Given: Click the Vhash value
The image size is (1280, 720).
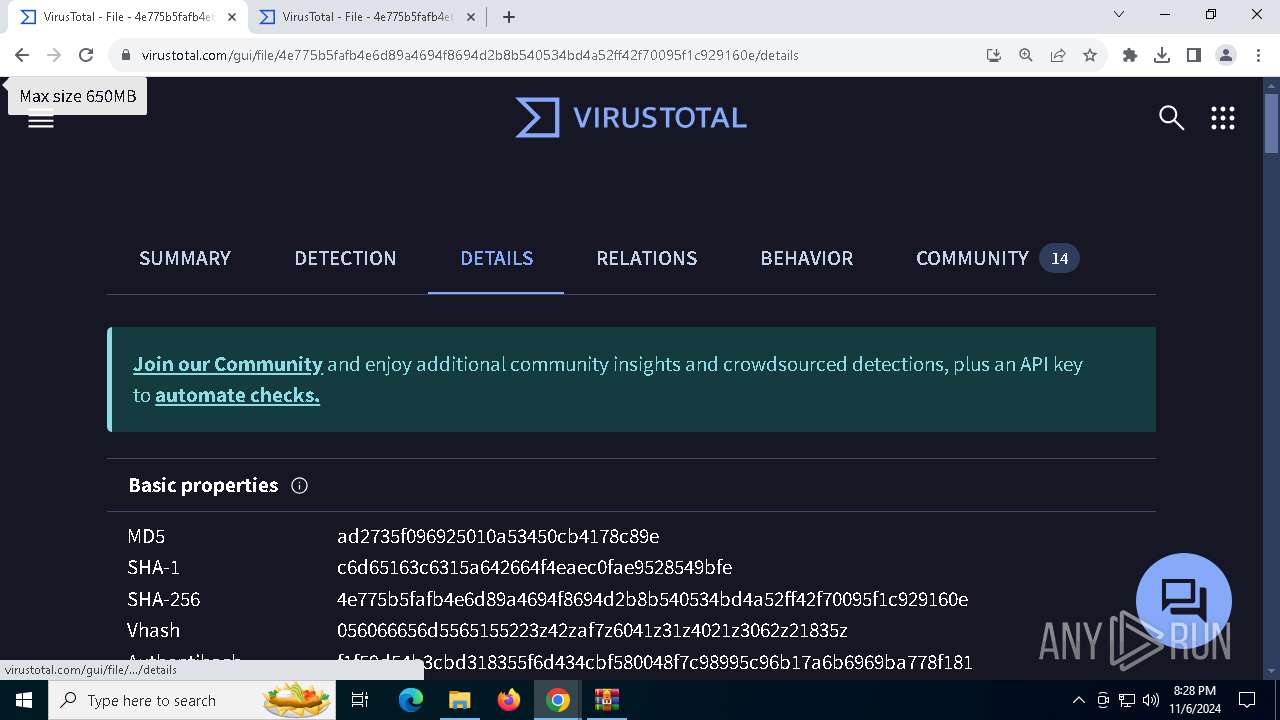Looking at the screenshot, I should 592,631.
